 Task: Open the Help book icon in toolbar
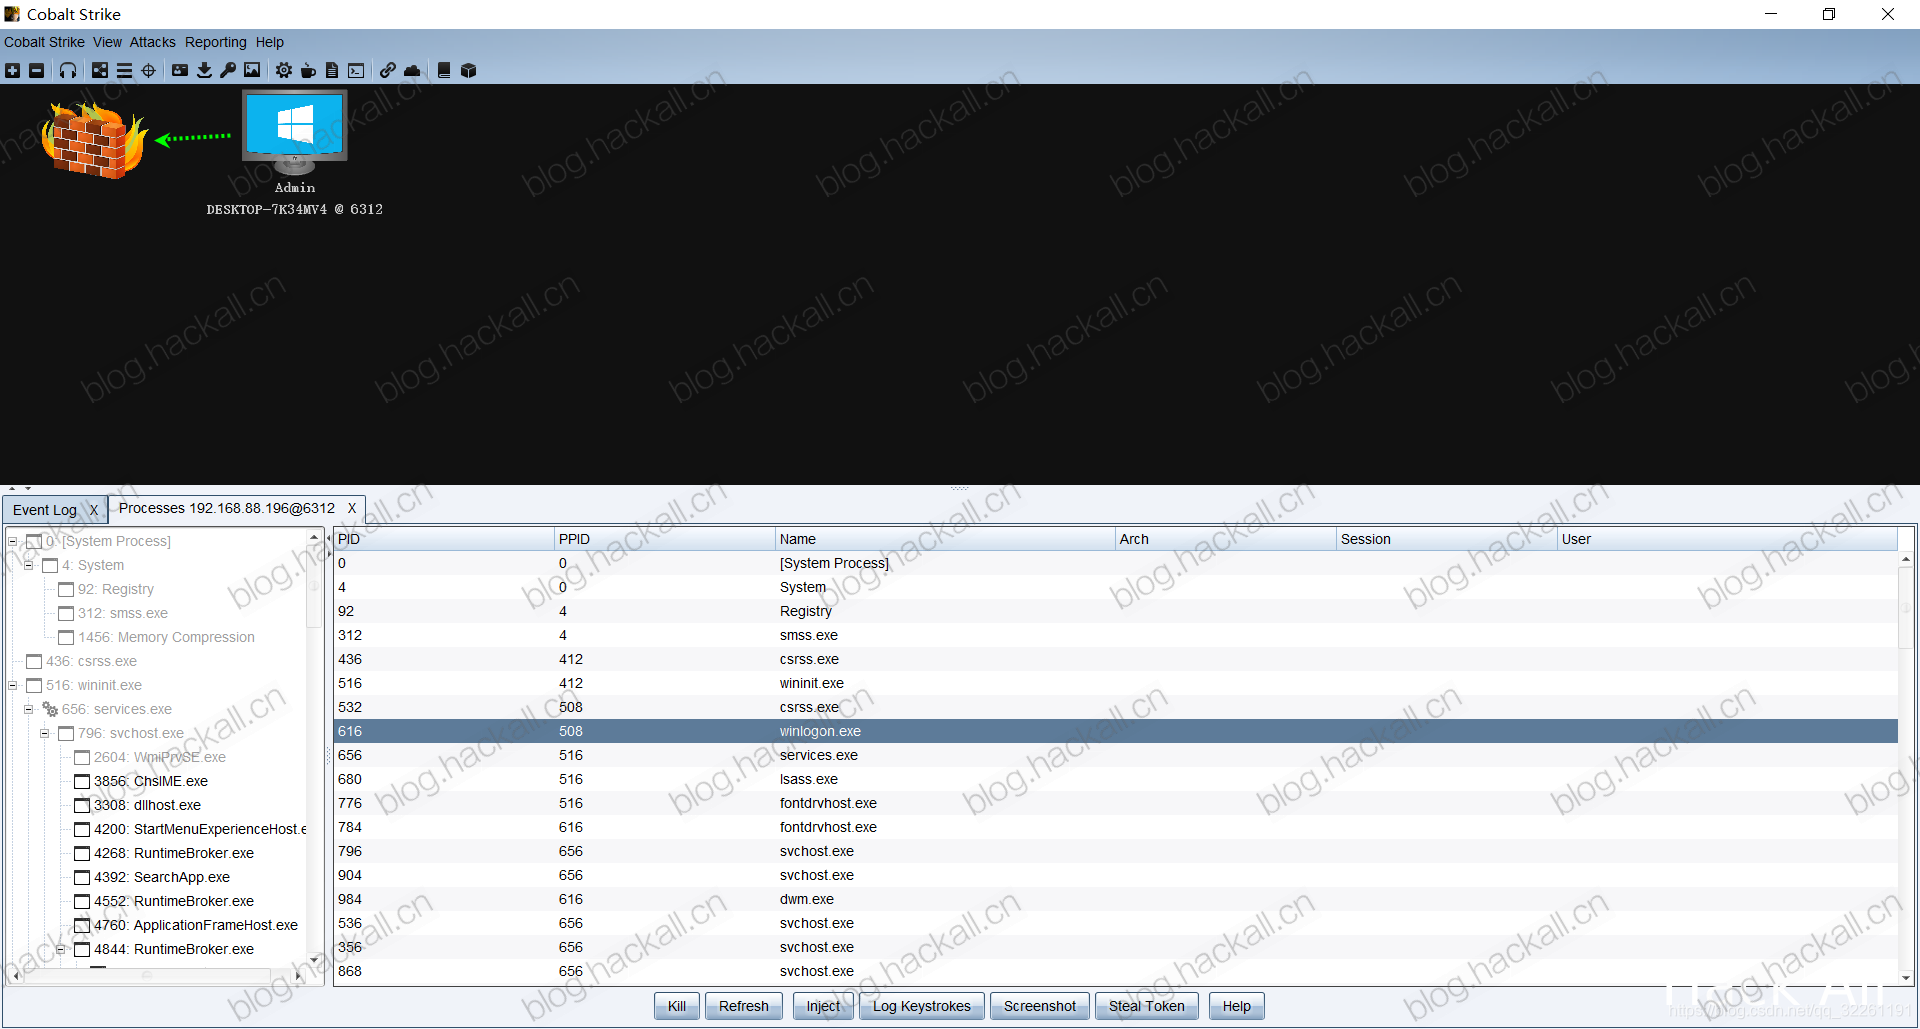click(x=444, y=70)
